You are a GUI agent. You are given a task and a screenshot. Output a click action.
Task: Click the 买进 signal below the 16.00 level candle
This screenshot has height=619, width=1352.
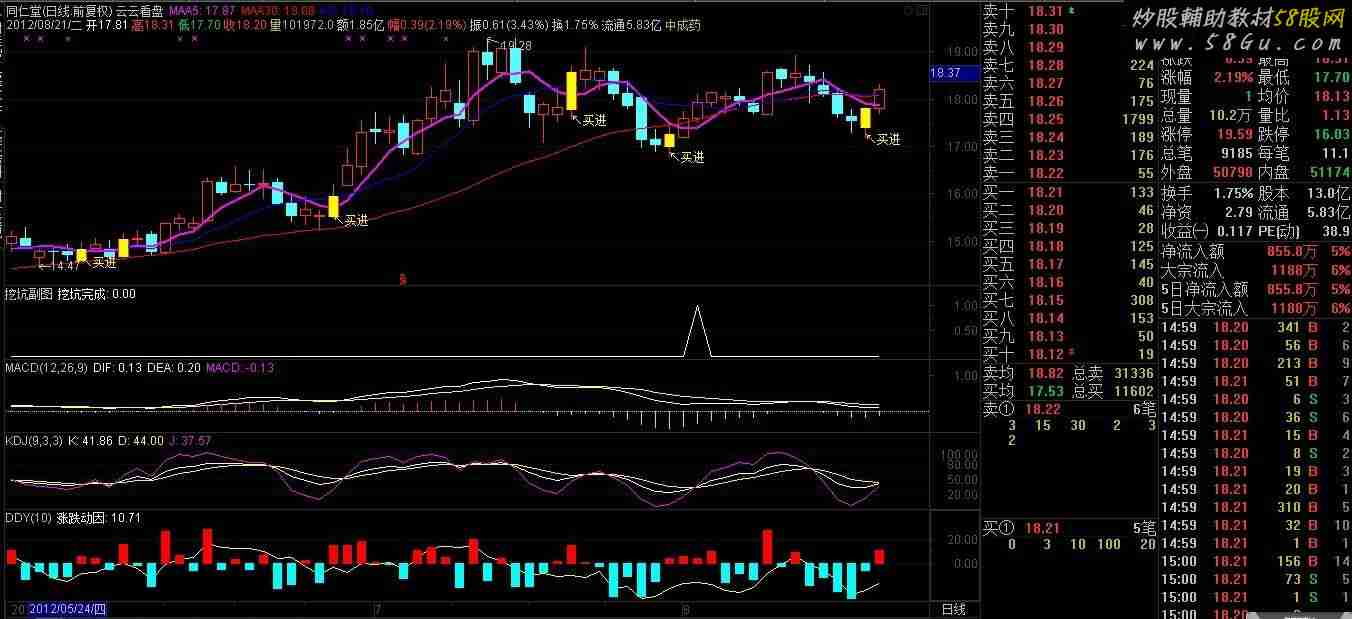(x=356, y=221)
